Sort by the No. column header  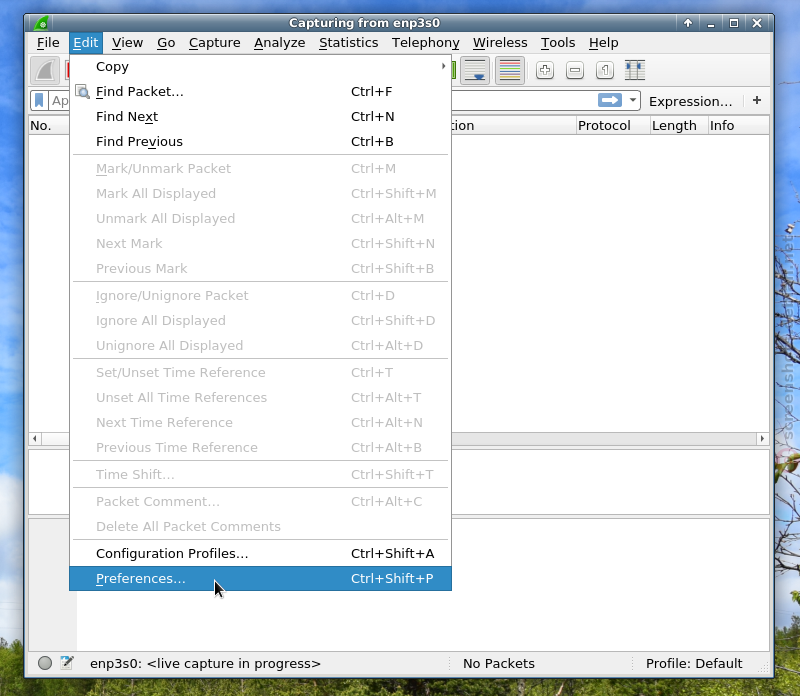point(49,126)
